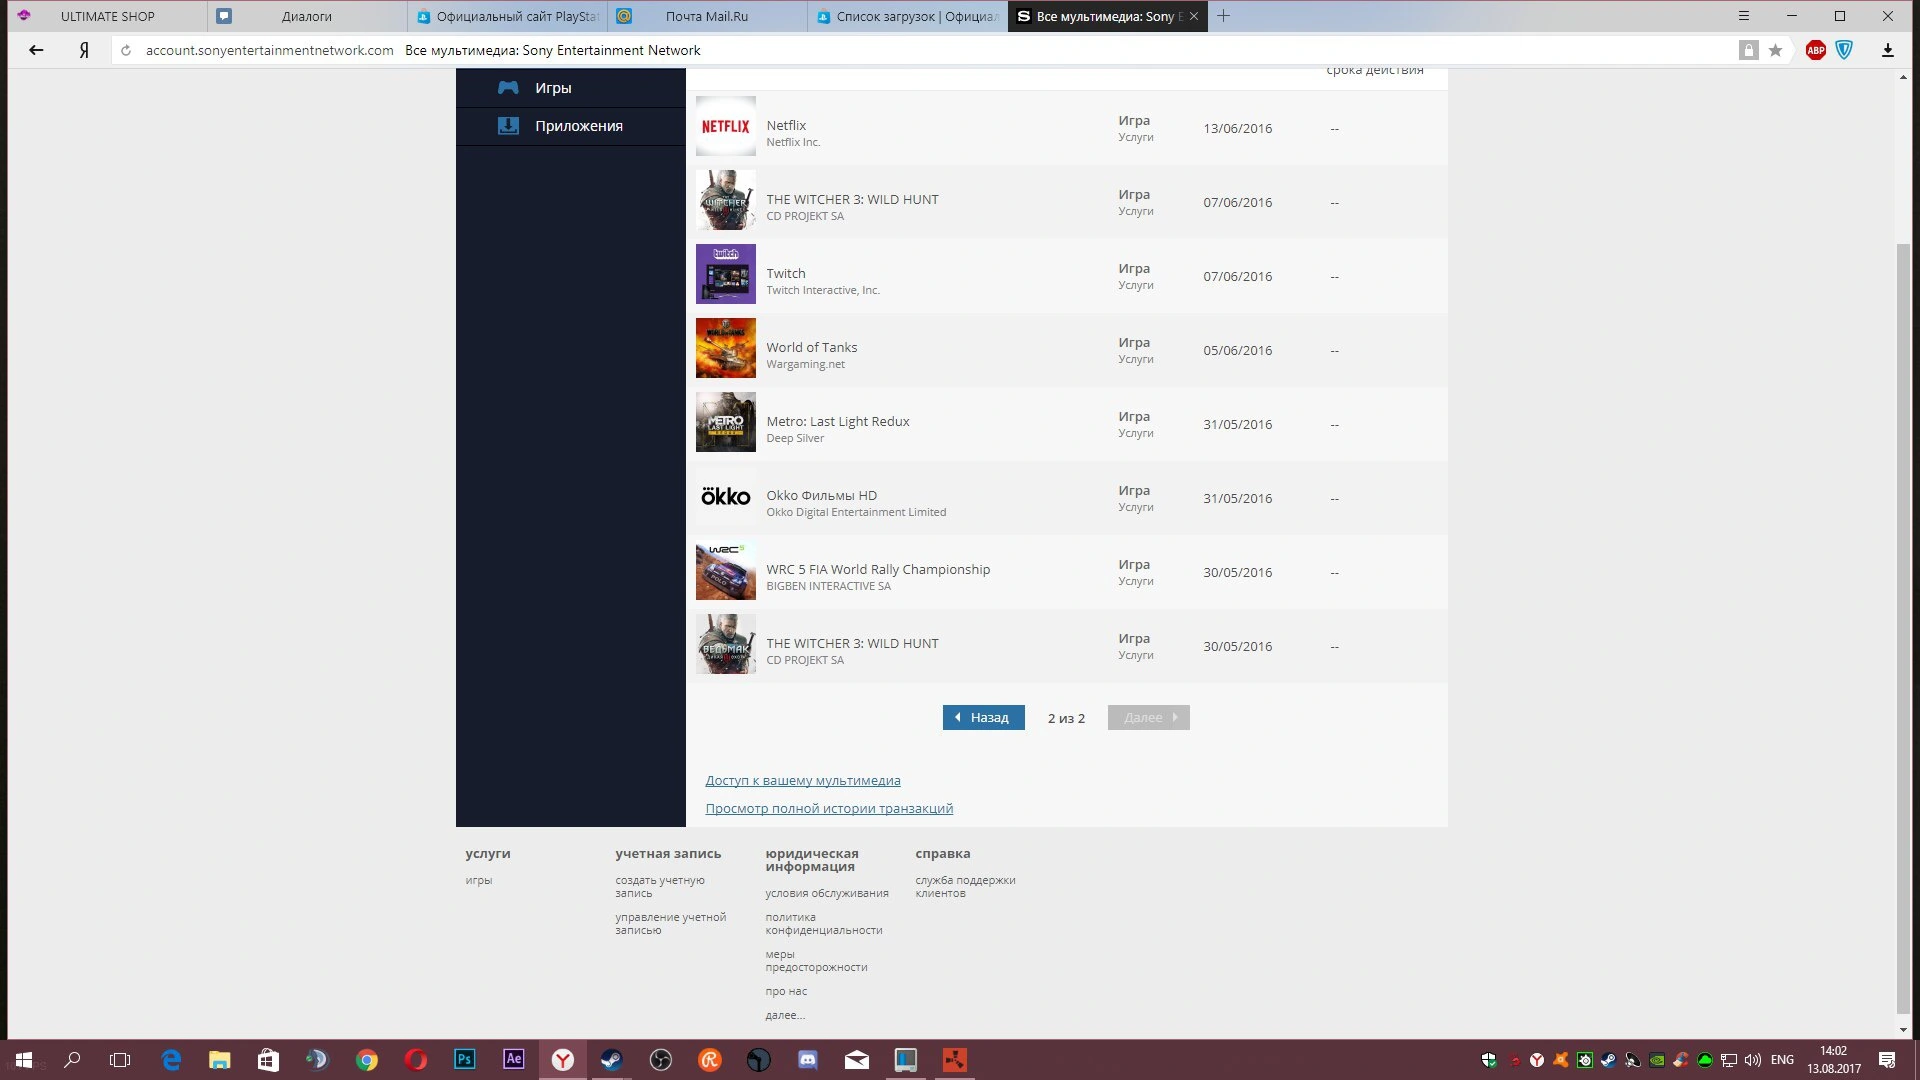The height and width of the screenshot is (1080, 1920).
Task: Click the disabled Далее pagination button
Action: point(1149,717)
